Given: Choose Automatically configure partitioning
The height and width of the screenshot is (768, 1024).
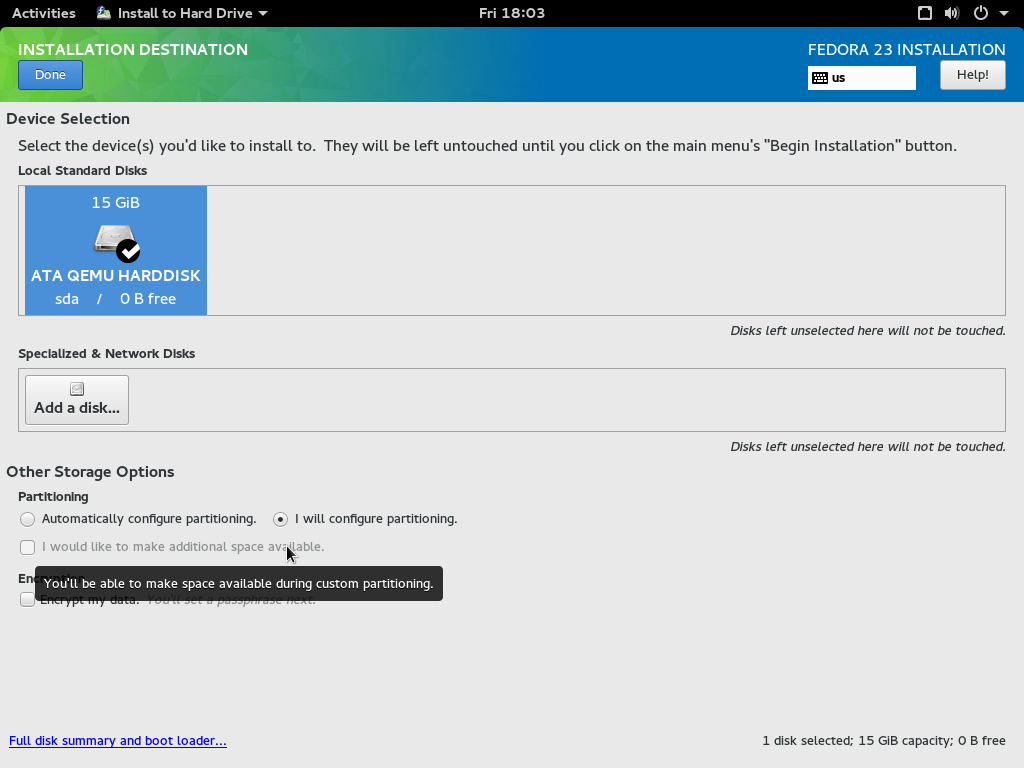Looking at the screenshot, I should [138, 519].
